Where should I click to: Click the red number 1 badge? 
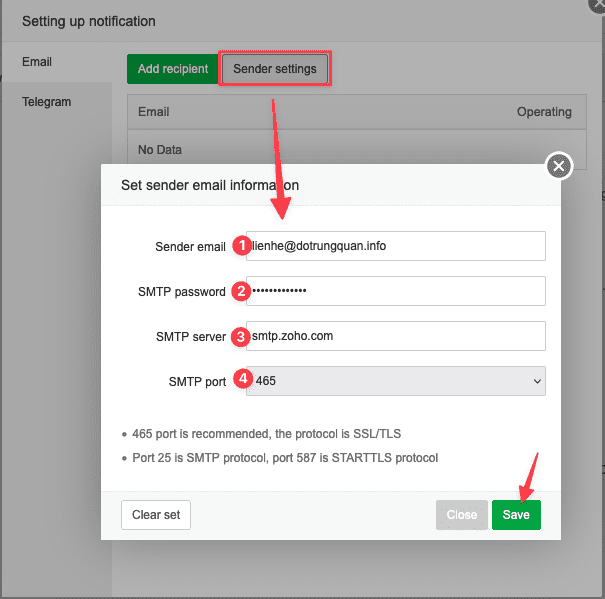coord(240,246)
